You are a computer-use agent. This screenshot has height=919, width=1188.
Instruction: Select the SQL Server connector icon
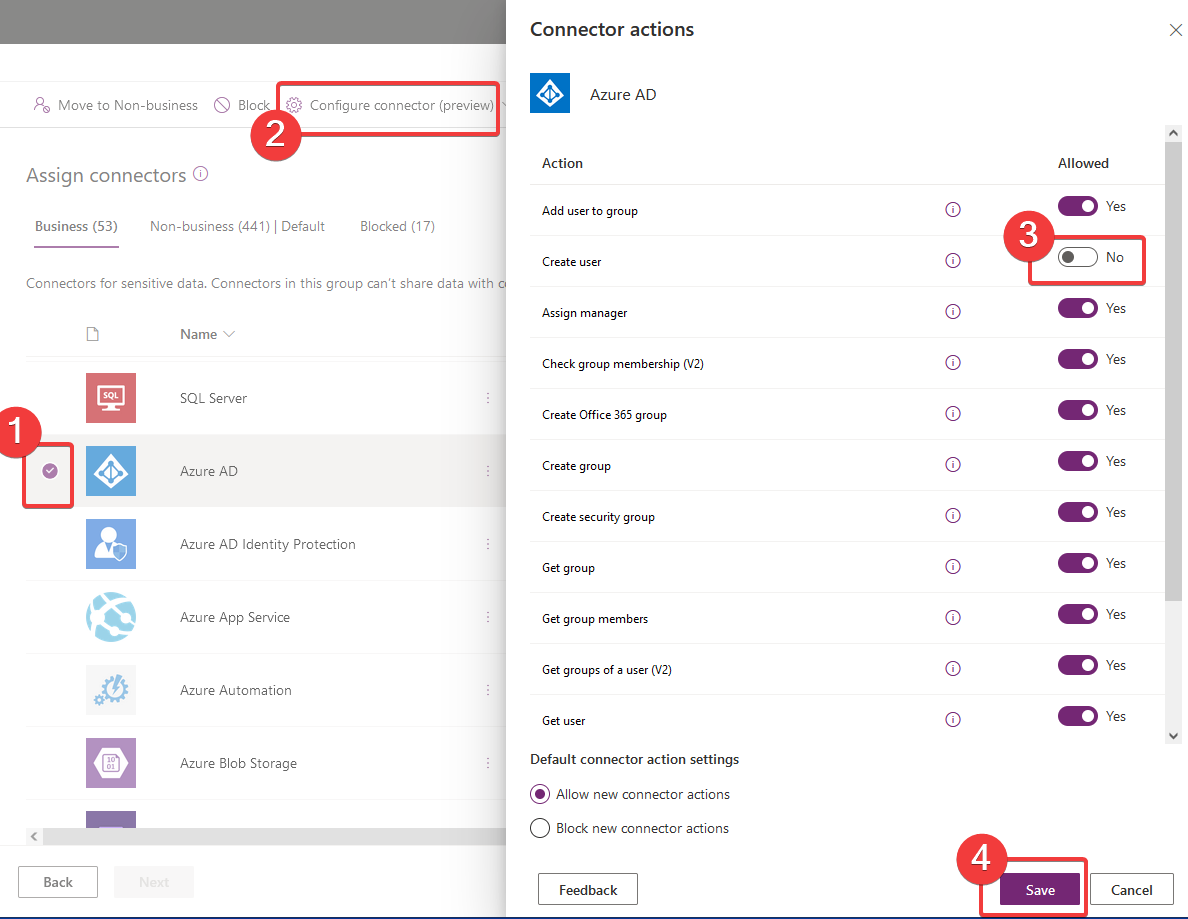point(110,397)
